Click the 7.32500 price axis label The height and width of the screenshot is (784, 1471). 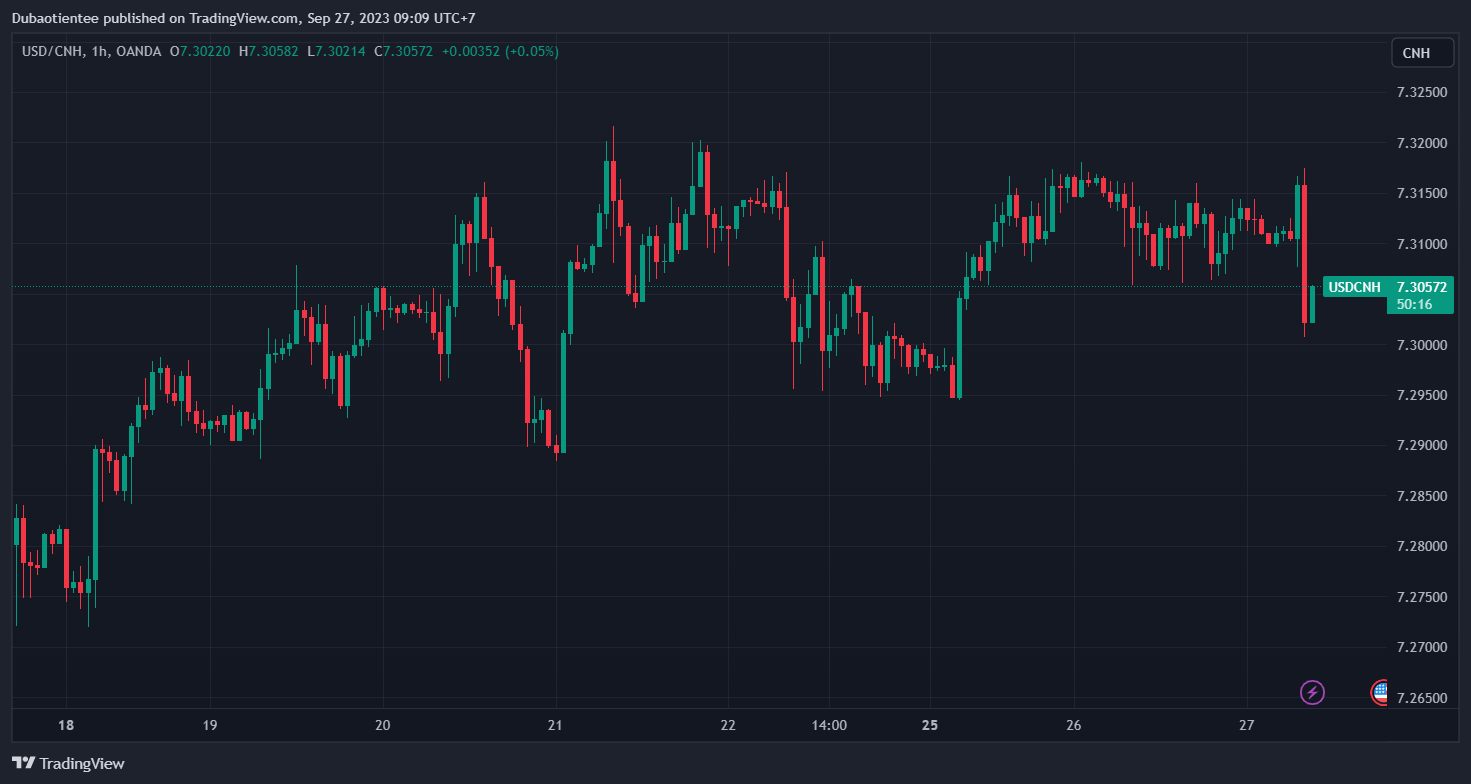[x=1421, y=92]
